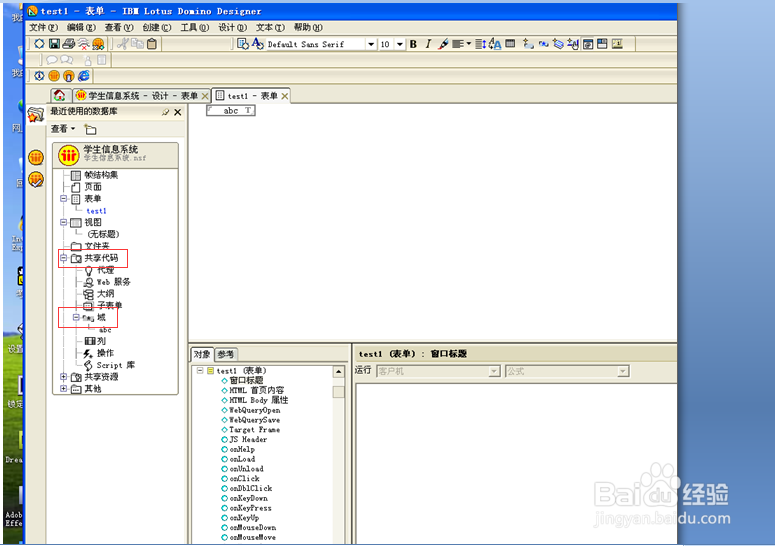Collapse the 共享代码 tree node
This screenshot has width=775, height=546.
pyautogui.click(x=63, y=258)
